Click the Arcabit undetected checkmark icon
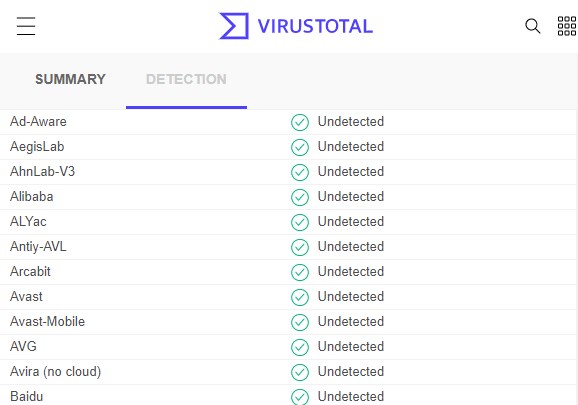The height and width of the screenshot is (405, 578). 300,272
